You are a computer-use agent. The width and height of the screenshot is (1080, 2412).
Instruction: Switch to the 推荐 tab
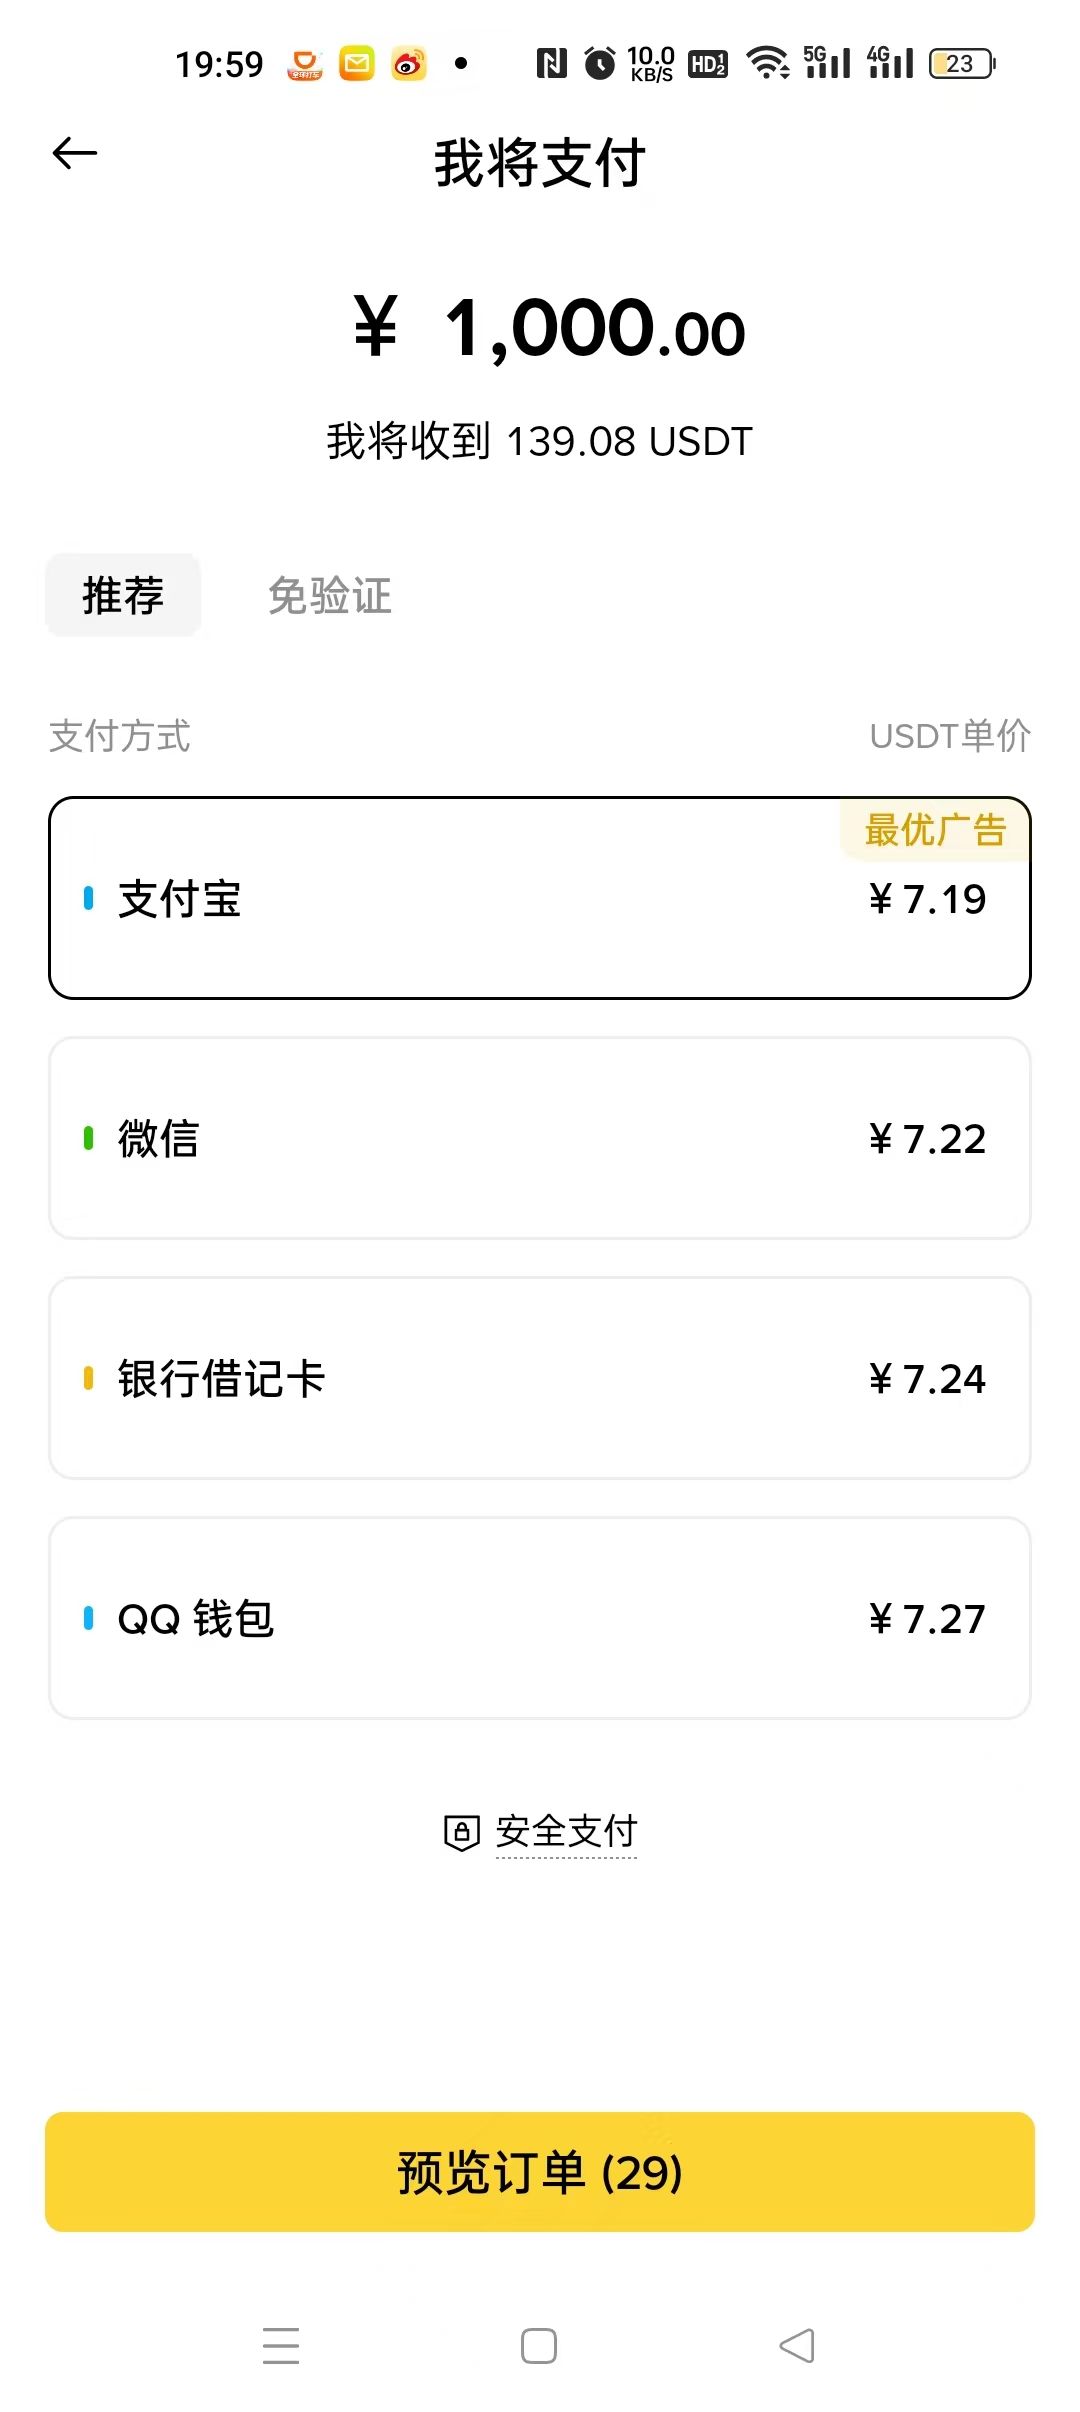(x=123, y=596)
